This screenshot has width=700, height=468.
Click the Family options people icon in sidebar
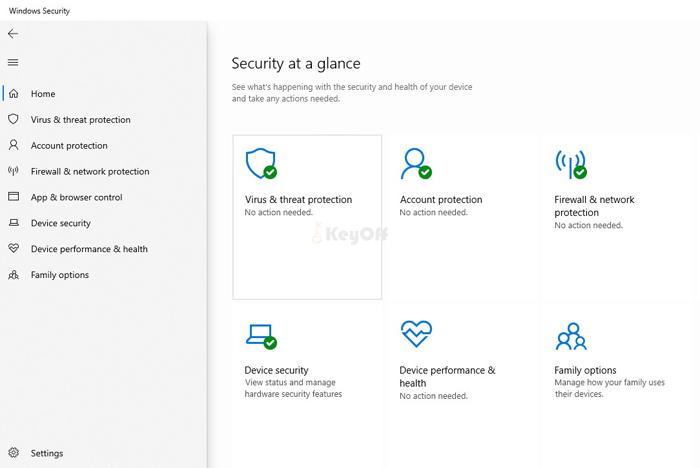pos(13,275)
